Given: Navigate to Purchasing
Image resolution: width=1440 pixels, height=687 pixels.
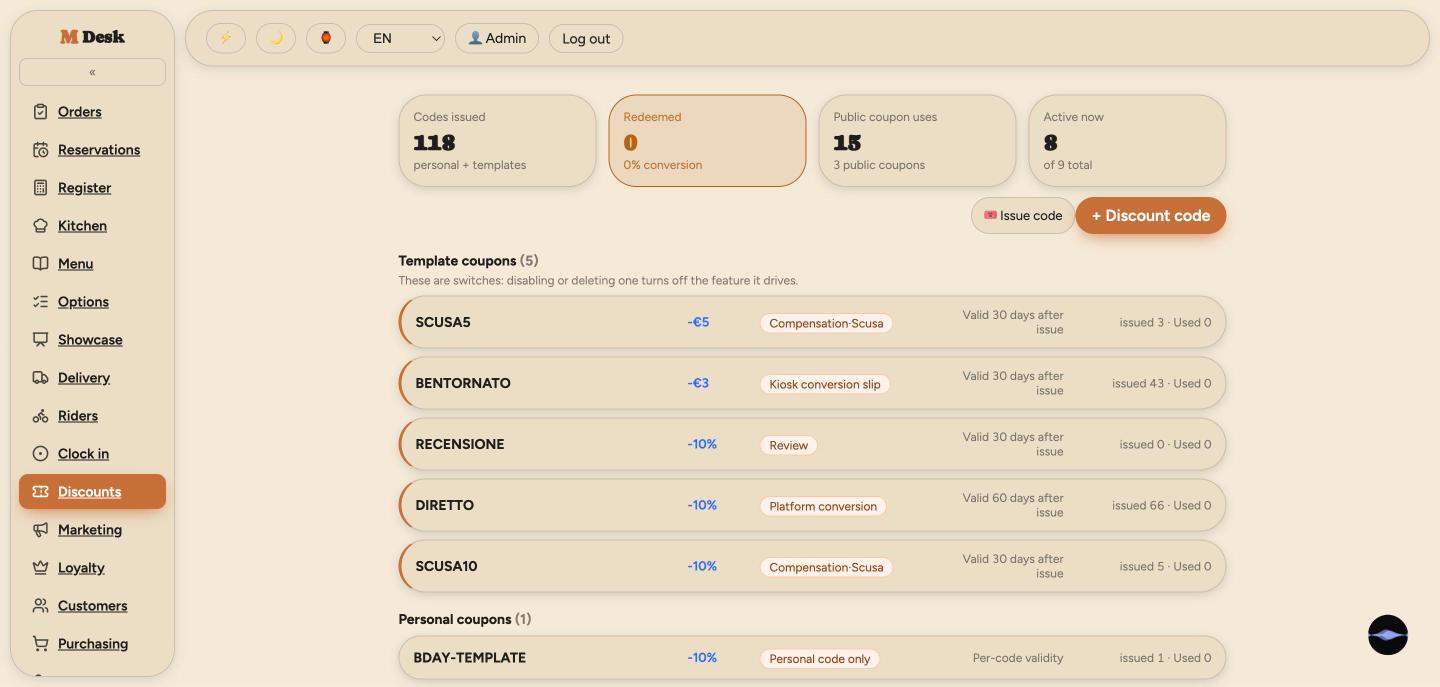Looking at the screenshot, I should tap(93, 644).
